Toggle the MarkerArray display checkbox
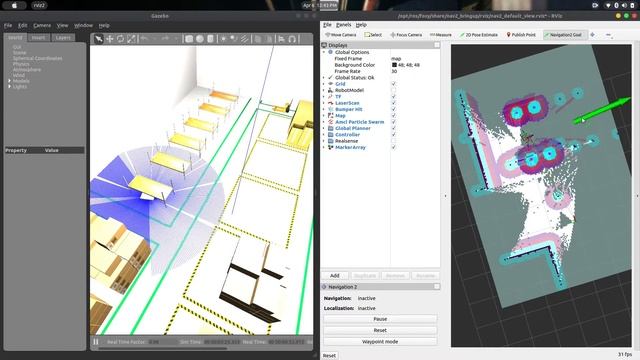 [x=393, y=147]
